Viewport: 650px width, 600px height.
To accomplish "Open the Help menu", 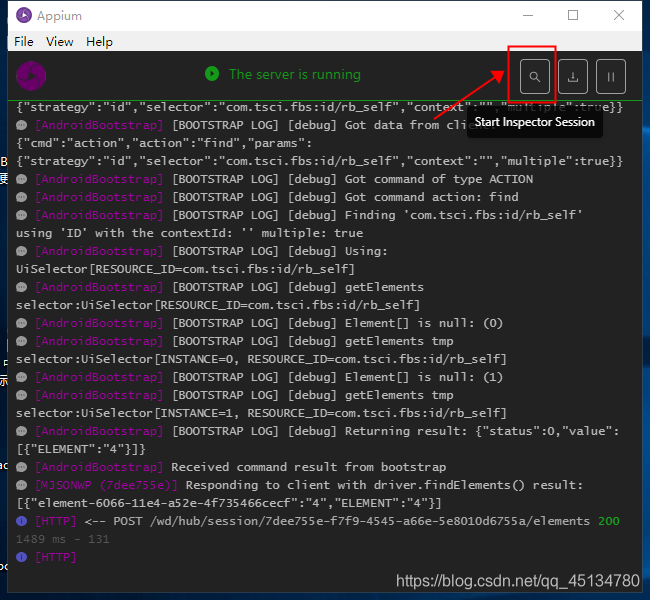I will pos(99,42).
